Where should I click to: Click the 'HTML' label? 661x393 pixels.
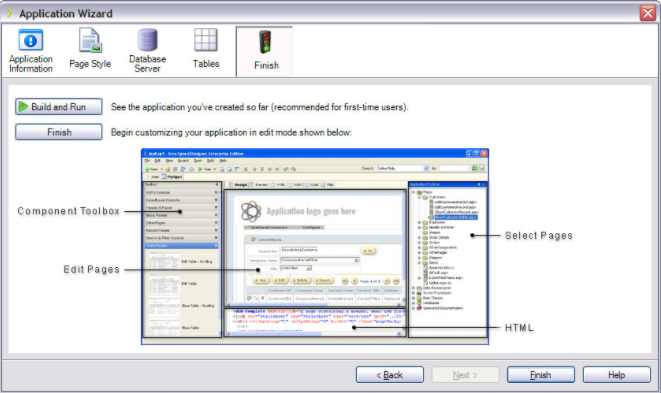point(519,328)
